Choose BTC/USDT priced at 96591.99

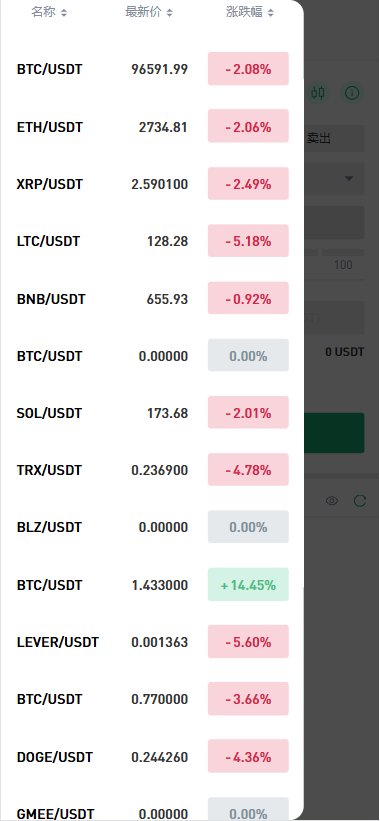152,69
